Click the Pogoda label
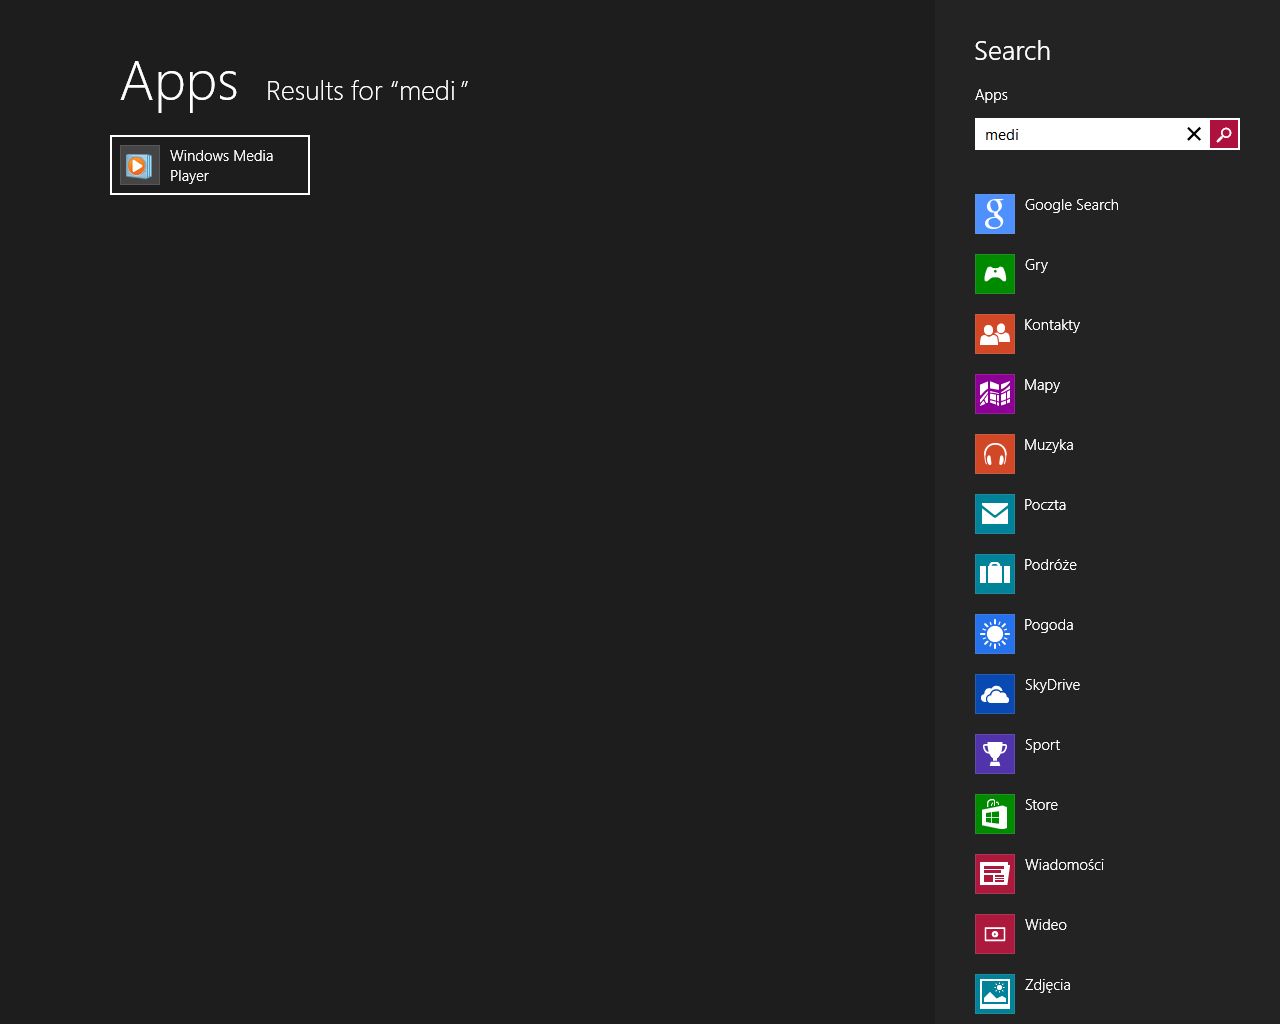The image size is (1280, 1024). [x=1049, y=625]
